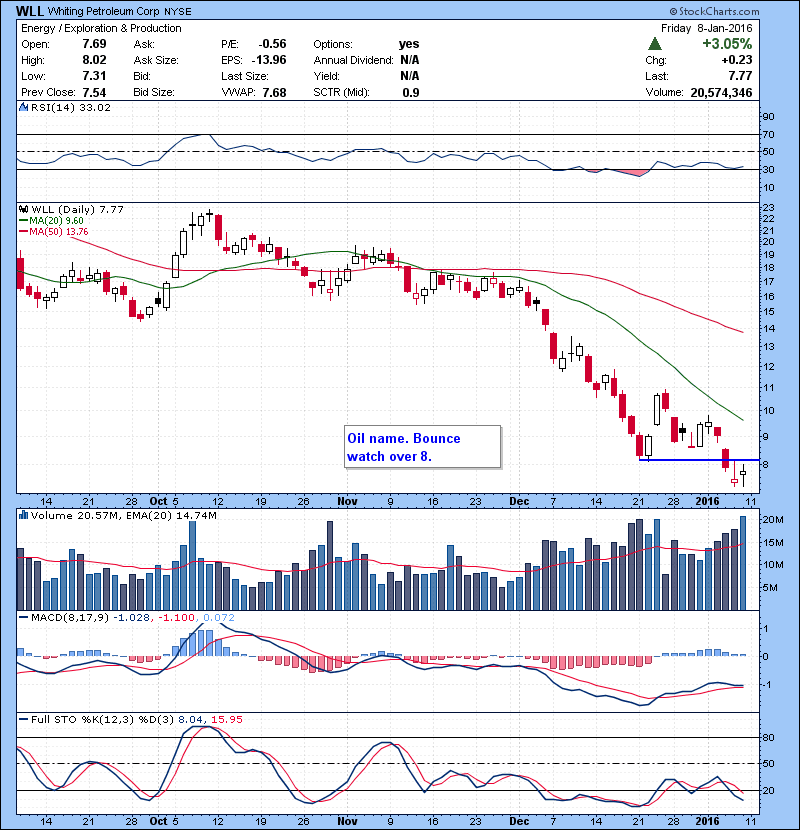
Task: Click the 80 level on stochastic axis
Action: click(768, 737)
